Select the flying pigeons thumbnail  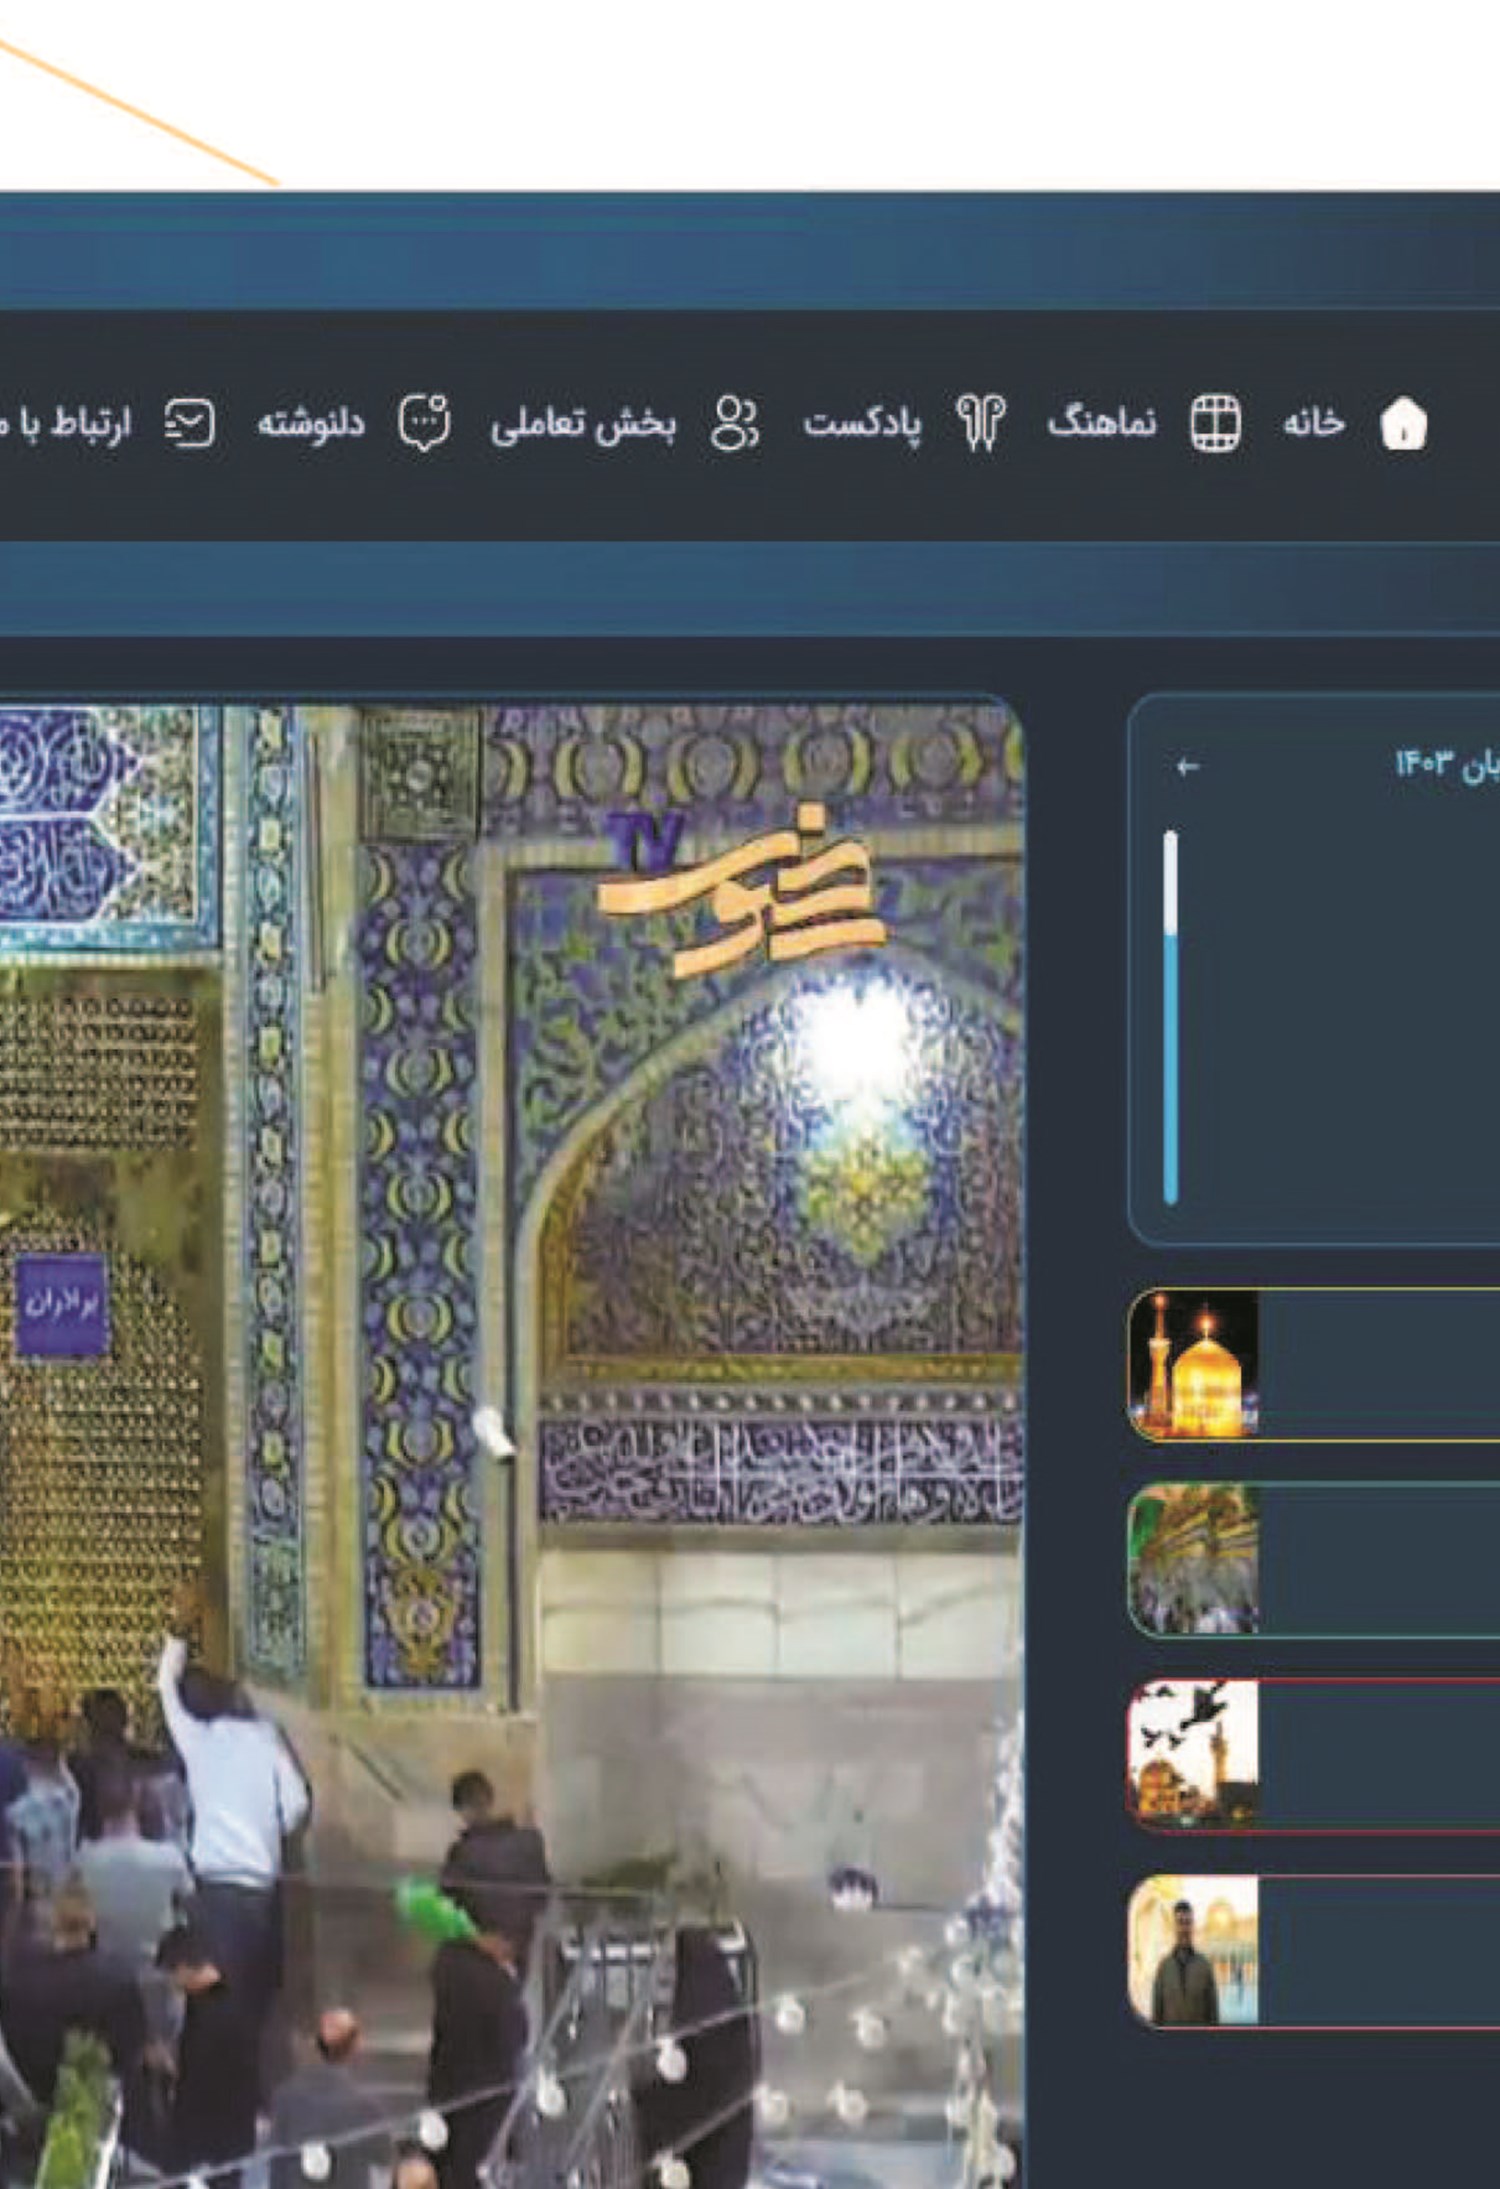pos(1194,1755)
